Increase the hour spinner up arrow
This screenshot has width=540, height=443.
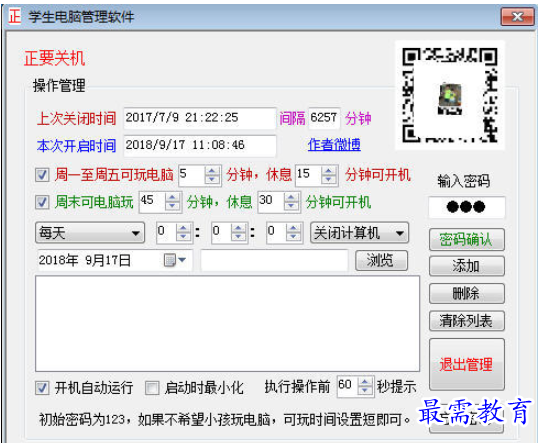click(183, 228)
